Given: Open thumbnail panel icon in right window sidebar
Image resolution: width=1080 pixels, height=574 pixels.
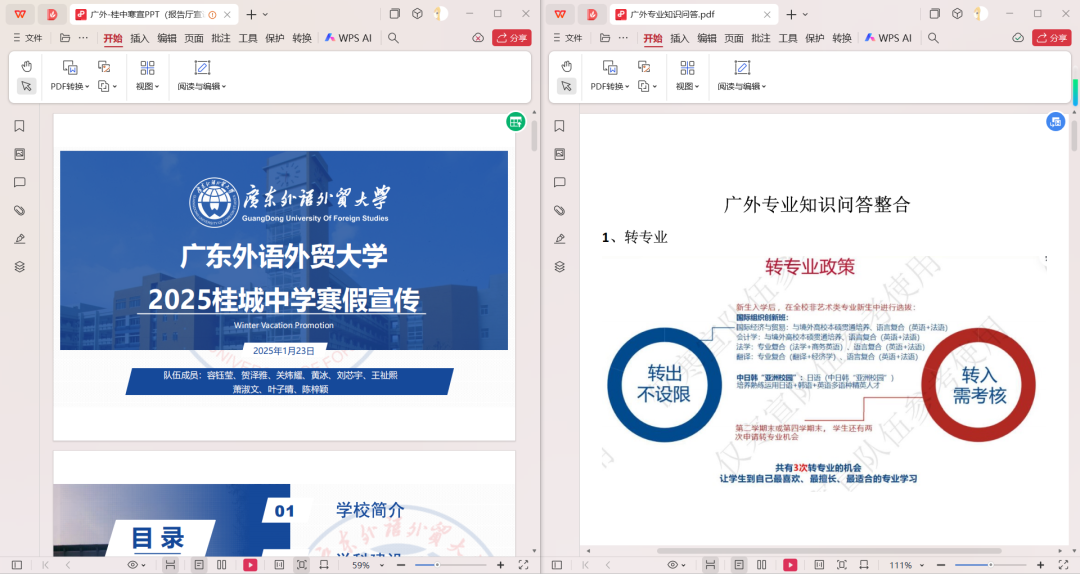Looking at the screenshot, I should (559, 154).
